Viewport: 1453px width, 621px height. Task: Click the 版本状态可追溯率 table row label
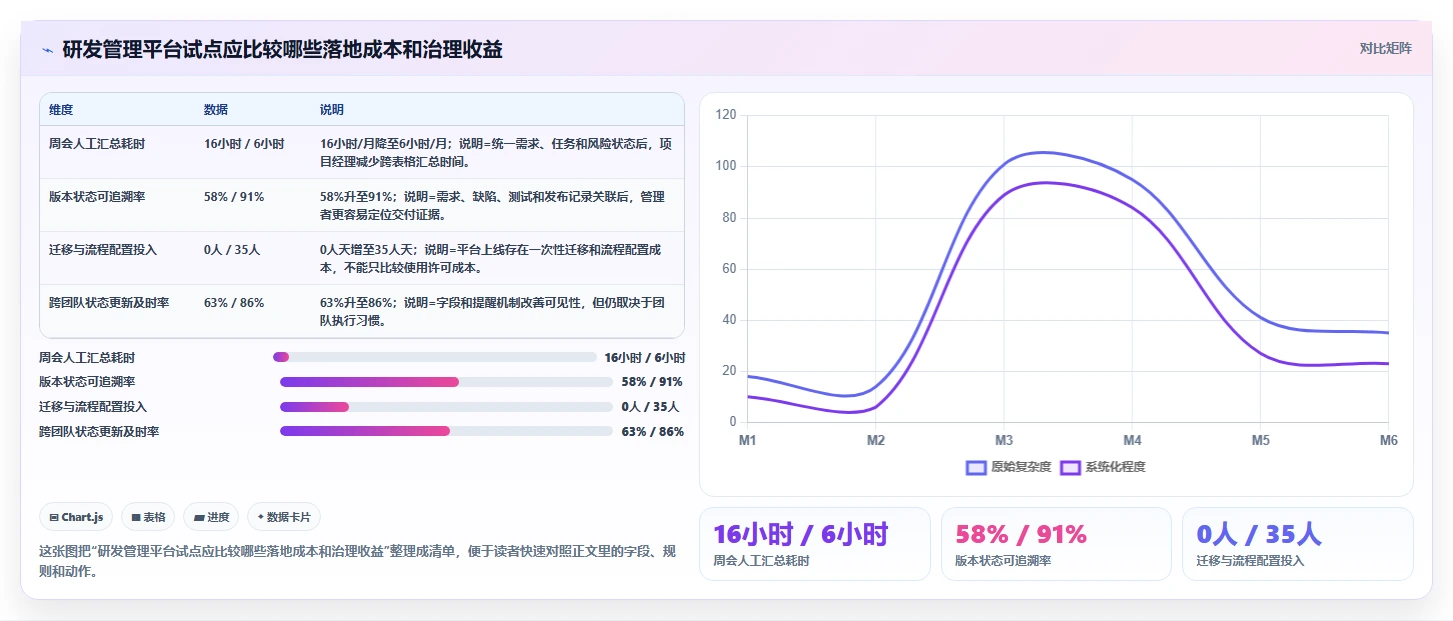[96, 197]
